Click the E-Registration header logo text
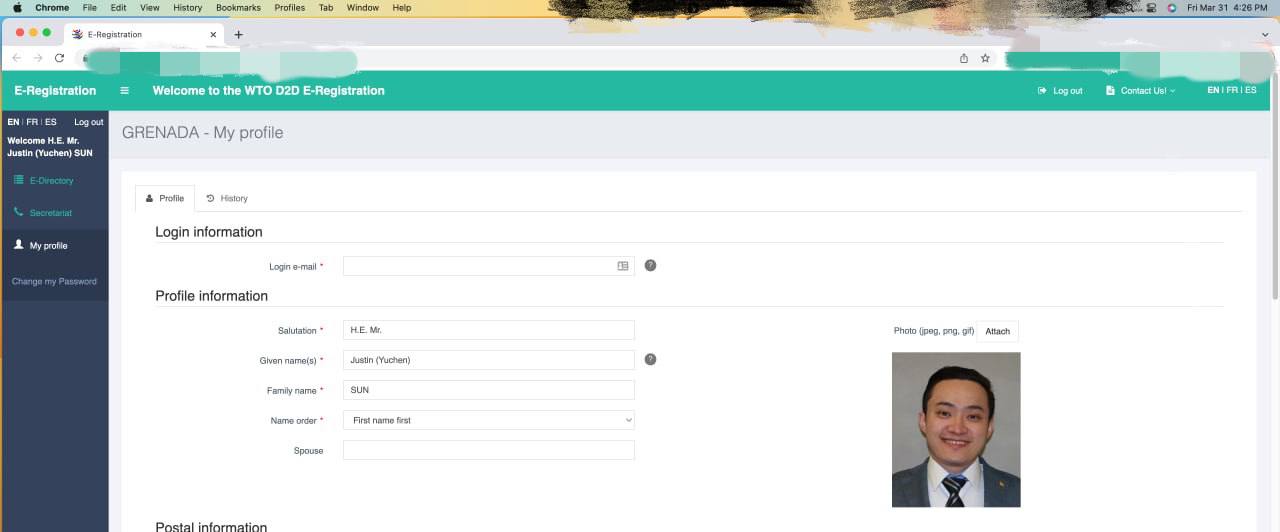Viewport: 1280px width, 532px height. point(55,90)
